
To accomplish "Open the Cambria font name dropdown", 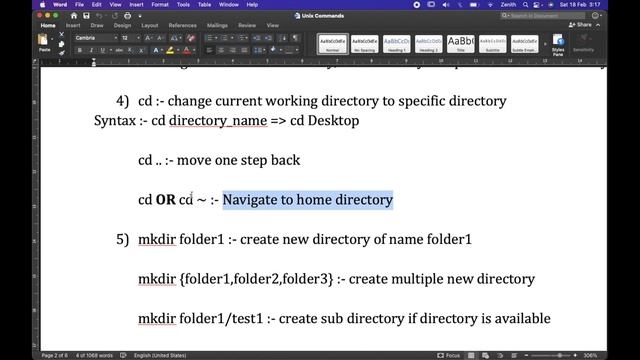I will coord(116,38).
